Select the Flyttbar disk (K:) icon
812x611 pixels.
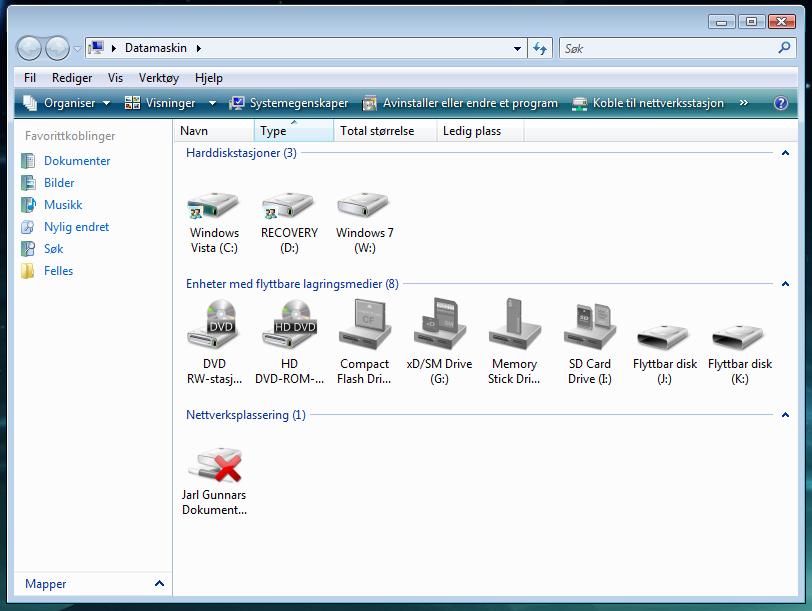tap(739, 337)
